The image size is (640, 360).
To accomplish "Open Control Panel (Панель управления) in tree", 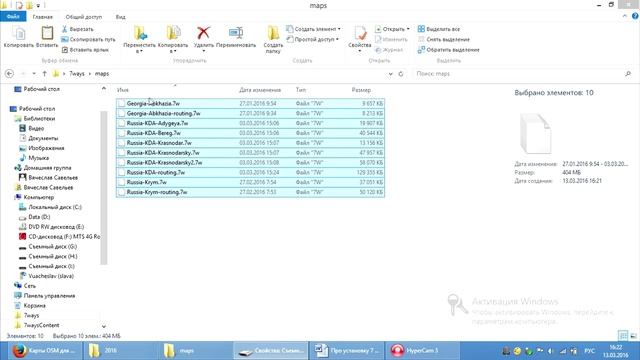I will [44, 296].
